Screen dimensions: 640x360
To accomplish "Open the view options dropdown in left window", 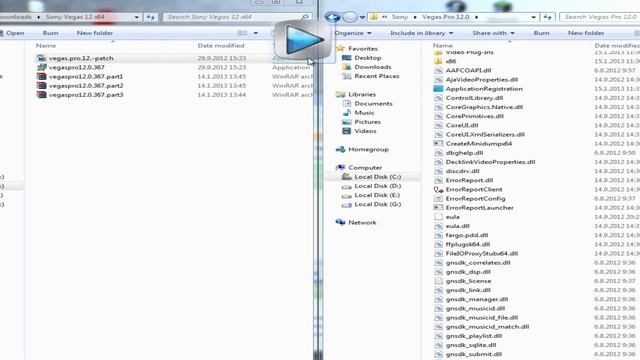I will coord(256,33).
